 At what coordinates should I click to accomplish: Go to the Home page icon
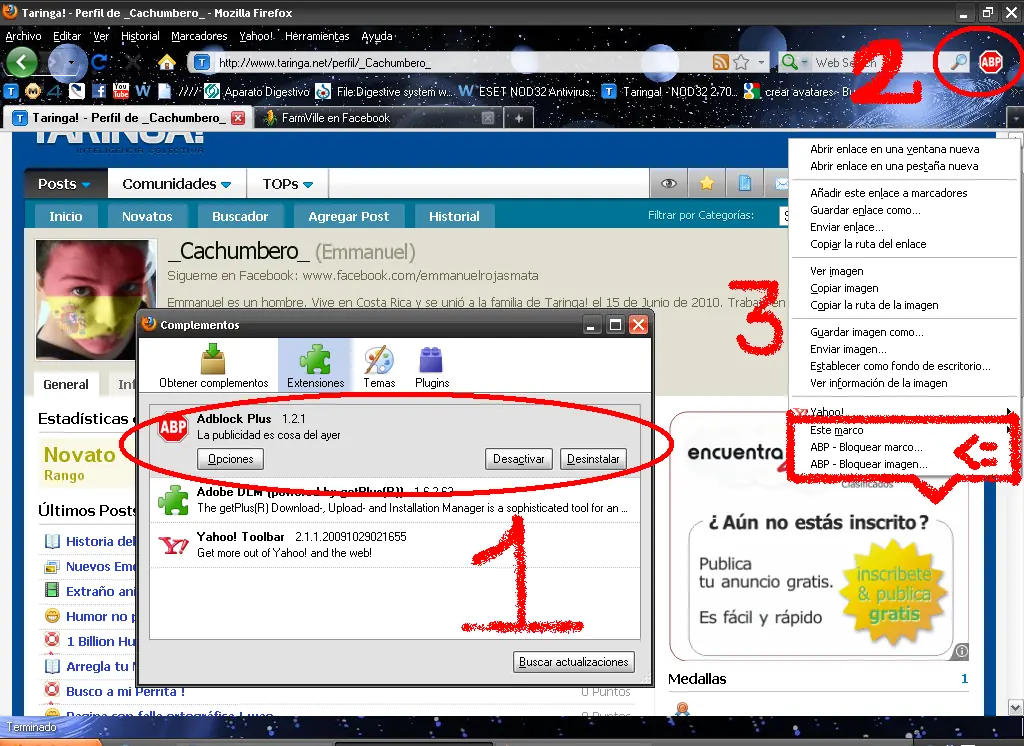click(167, 63)
